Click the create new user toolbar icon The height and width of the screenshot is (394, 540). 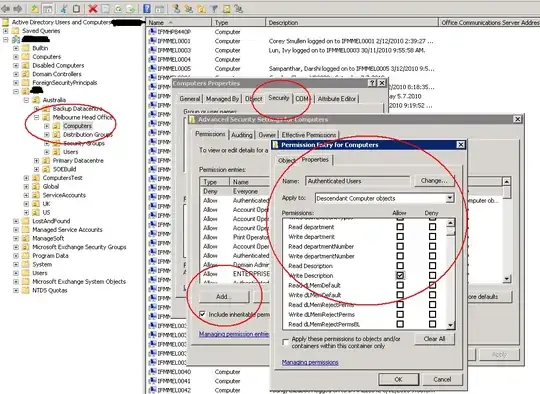(176, 9)
